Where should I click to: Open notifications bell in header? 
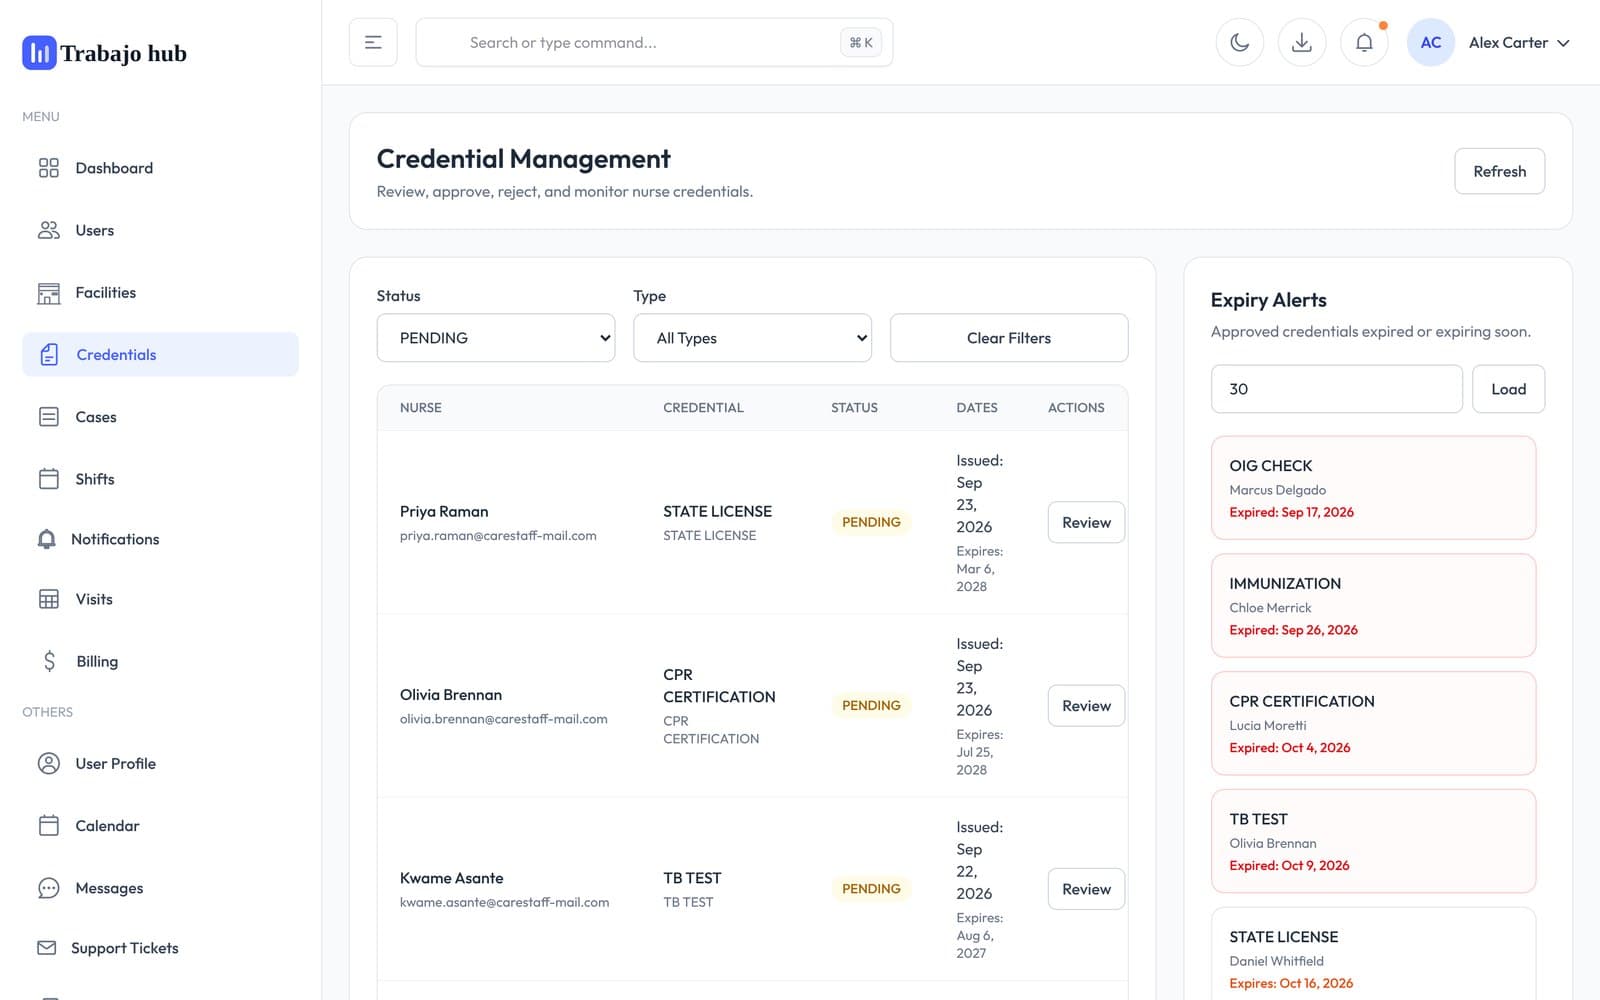coord(1364,42)
